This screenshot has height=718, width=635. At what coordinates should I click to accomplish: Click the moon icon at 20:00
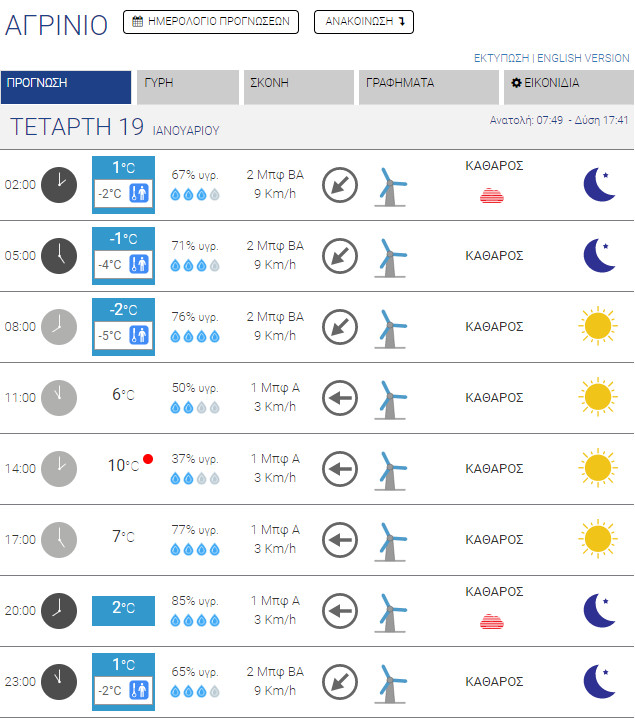tap(598, 610)
